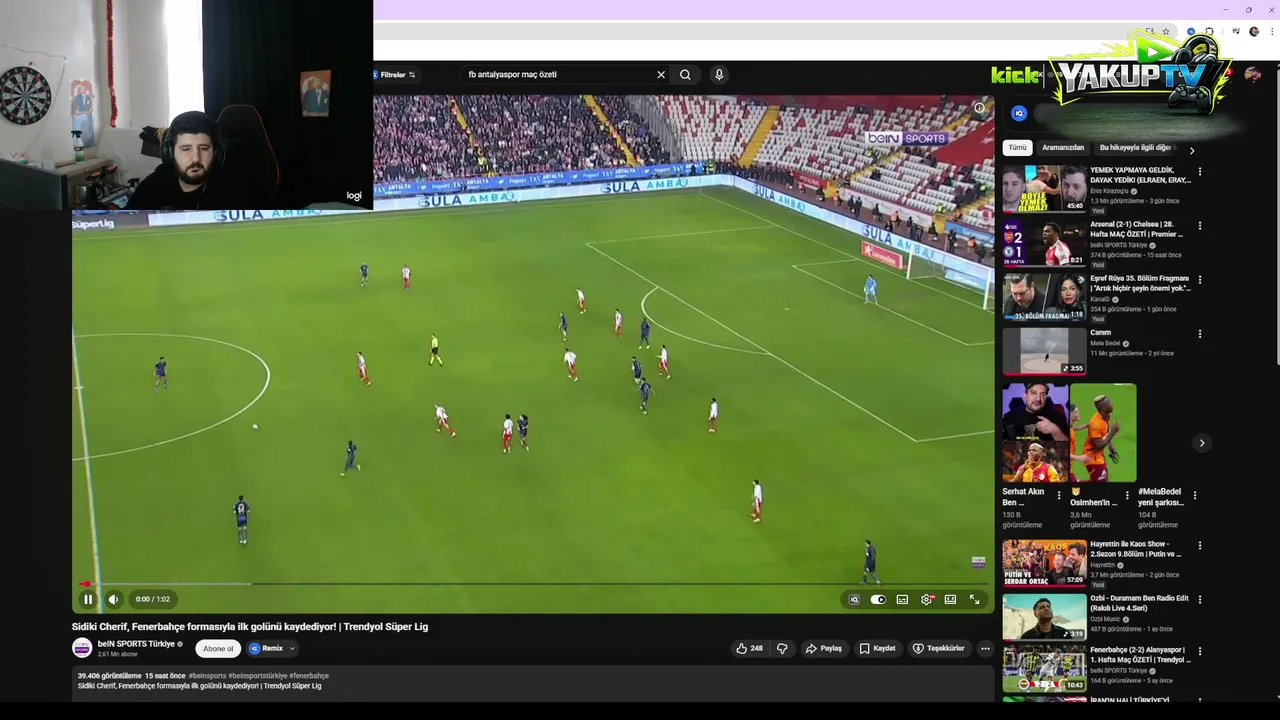Click the Teşekkürler button

pyautogui.click(x=938, y=648)
